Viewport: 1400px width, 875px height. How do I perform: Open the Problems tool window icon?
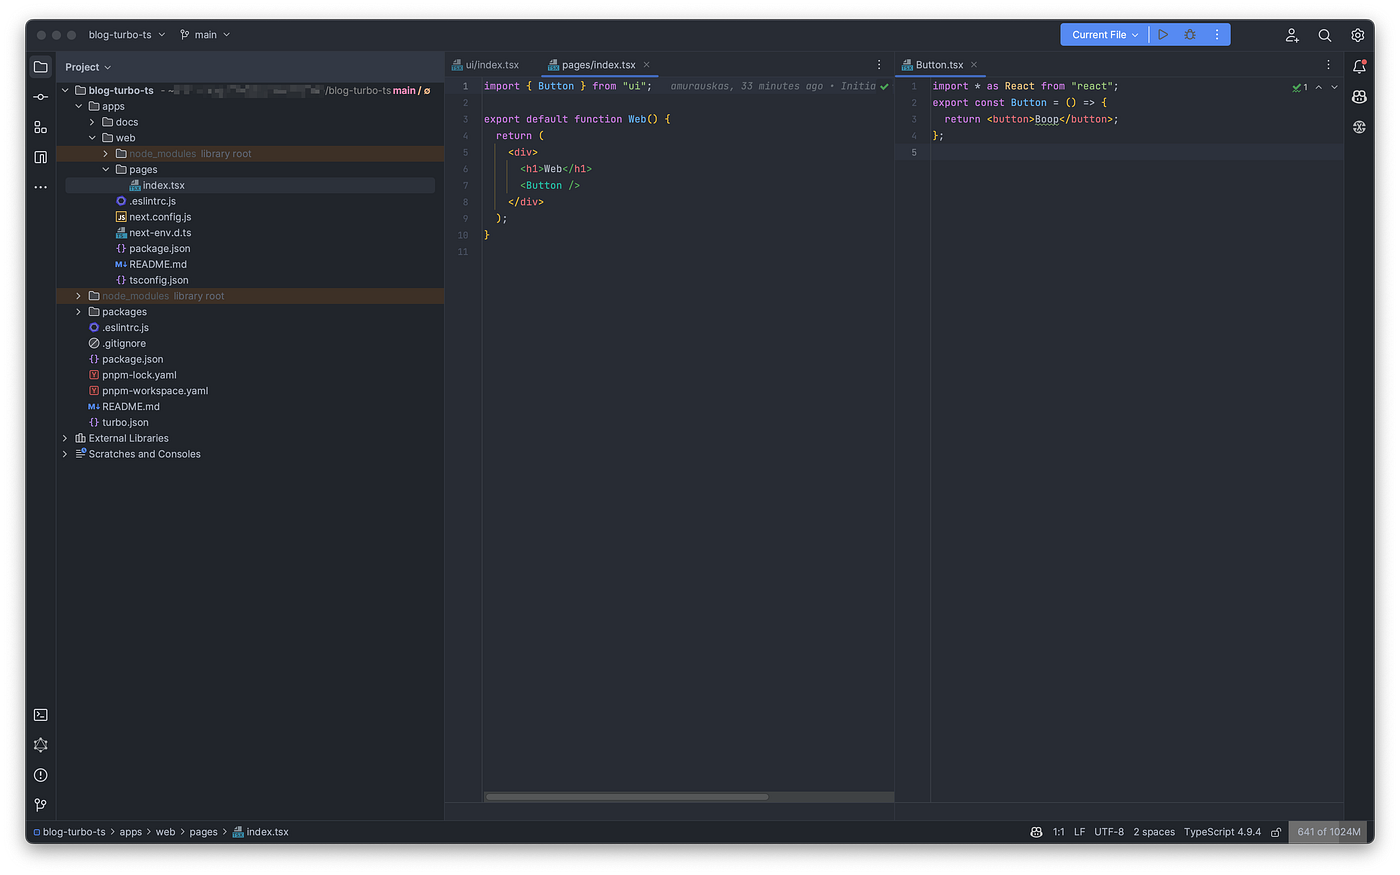[x=40, y=775]
